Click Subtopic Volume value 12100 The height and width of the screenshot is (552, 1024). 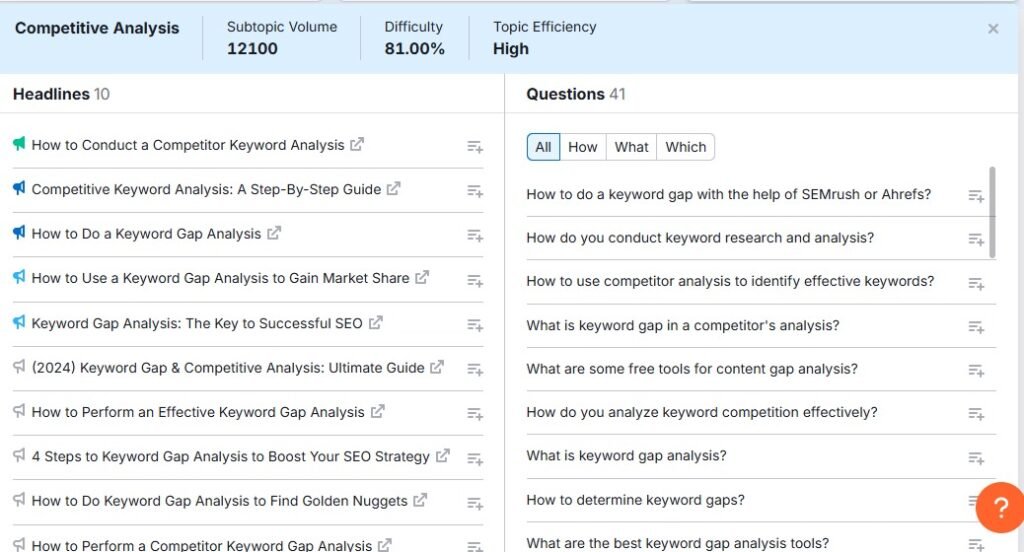(252, 49)
